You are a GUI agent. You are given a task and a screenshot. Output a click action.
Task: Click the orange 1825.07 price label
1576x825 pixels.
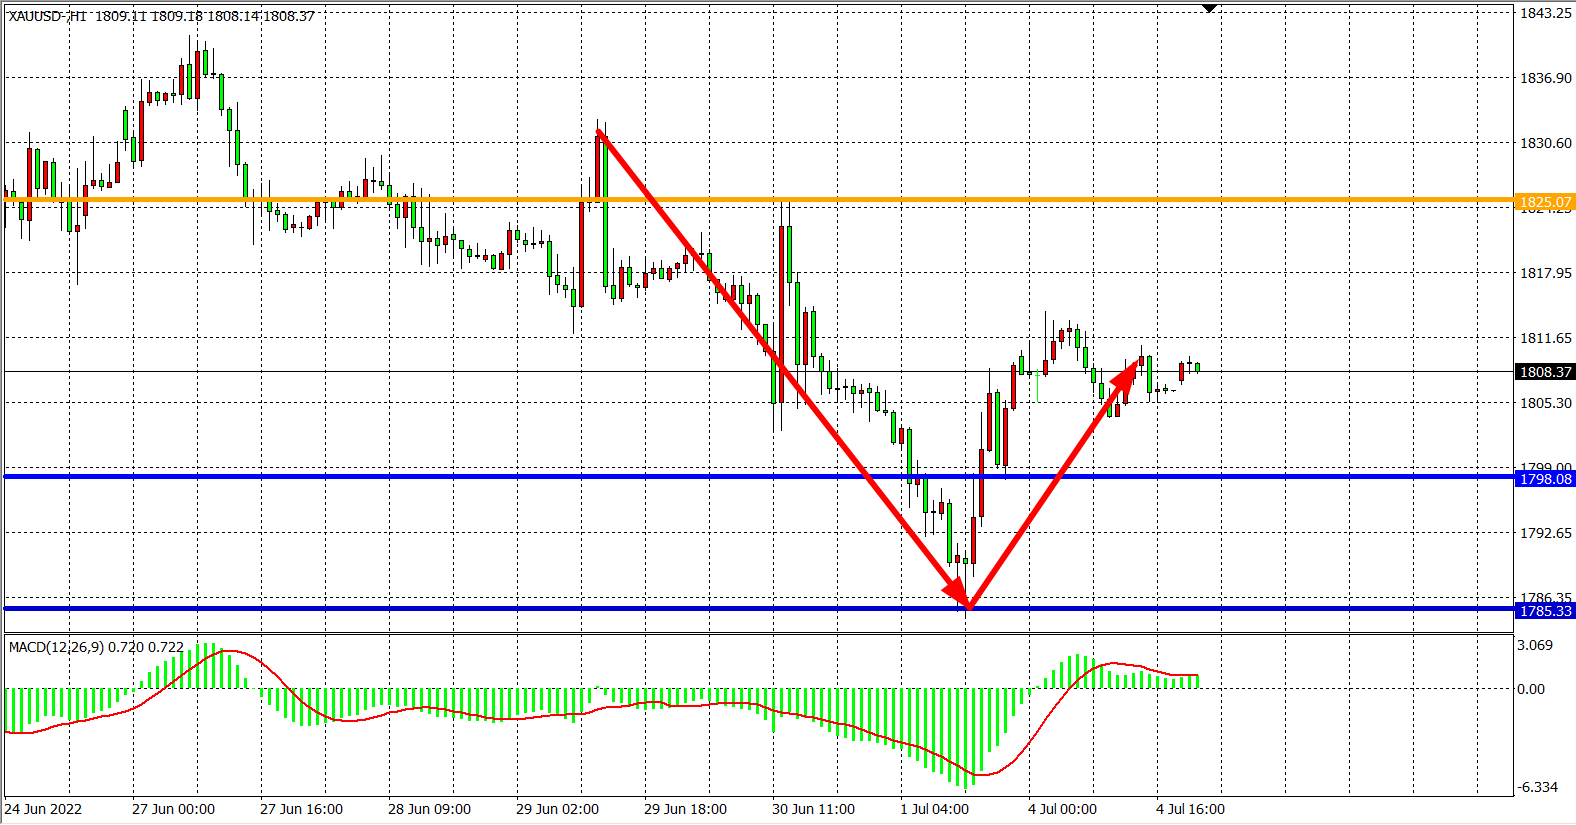(x=1545, y=202)
